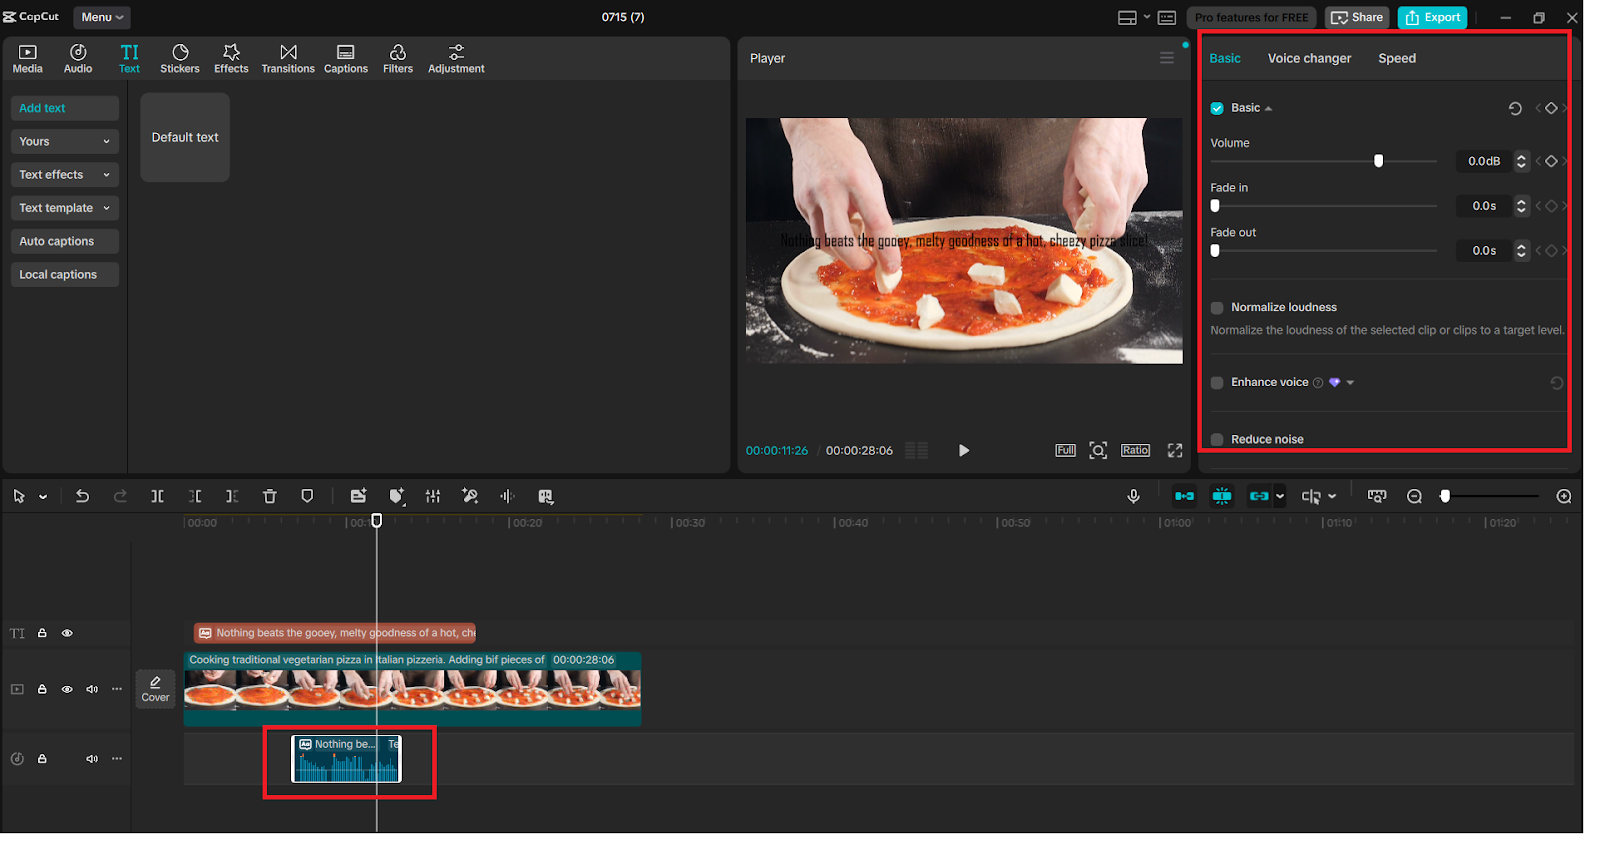The image size is (1600, 845).
Task: Enter fullscreen preview in the player
Action: [1175, 450]
